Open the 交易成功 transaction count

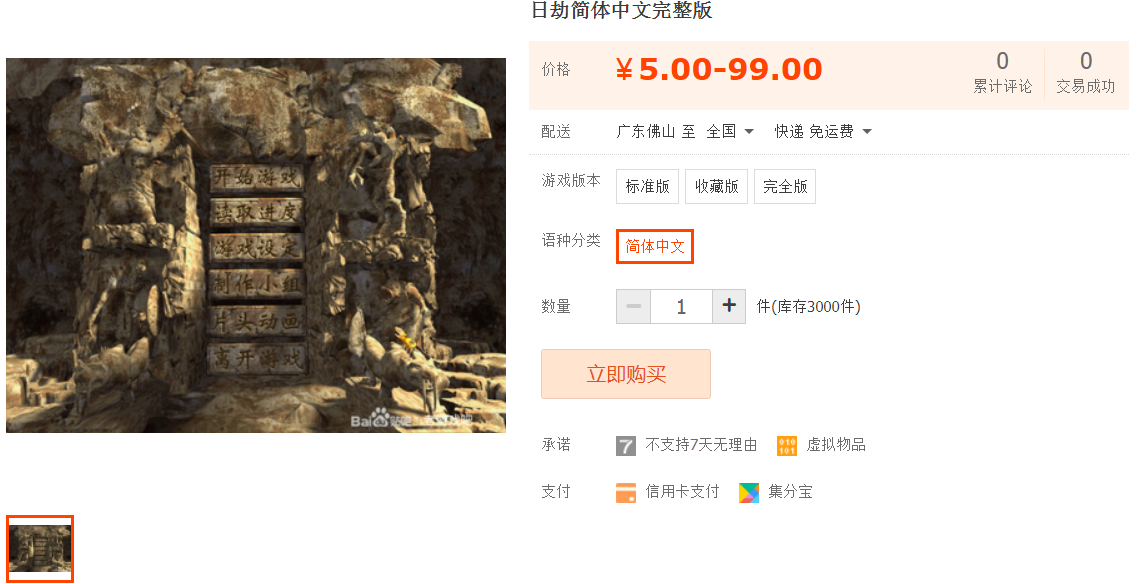coord(1085,72)
